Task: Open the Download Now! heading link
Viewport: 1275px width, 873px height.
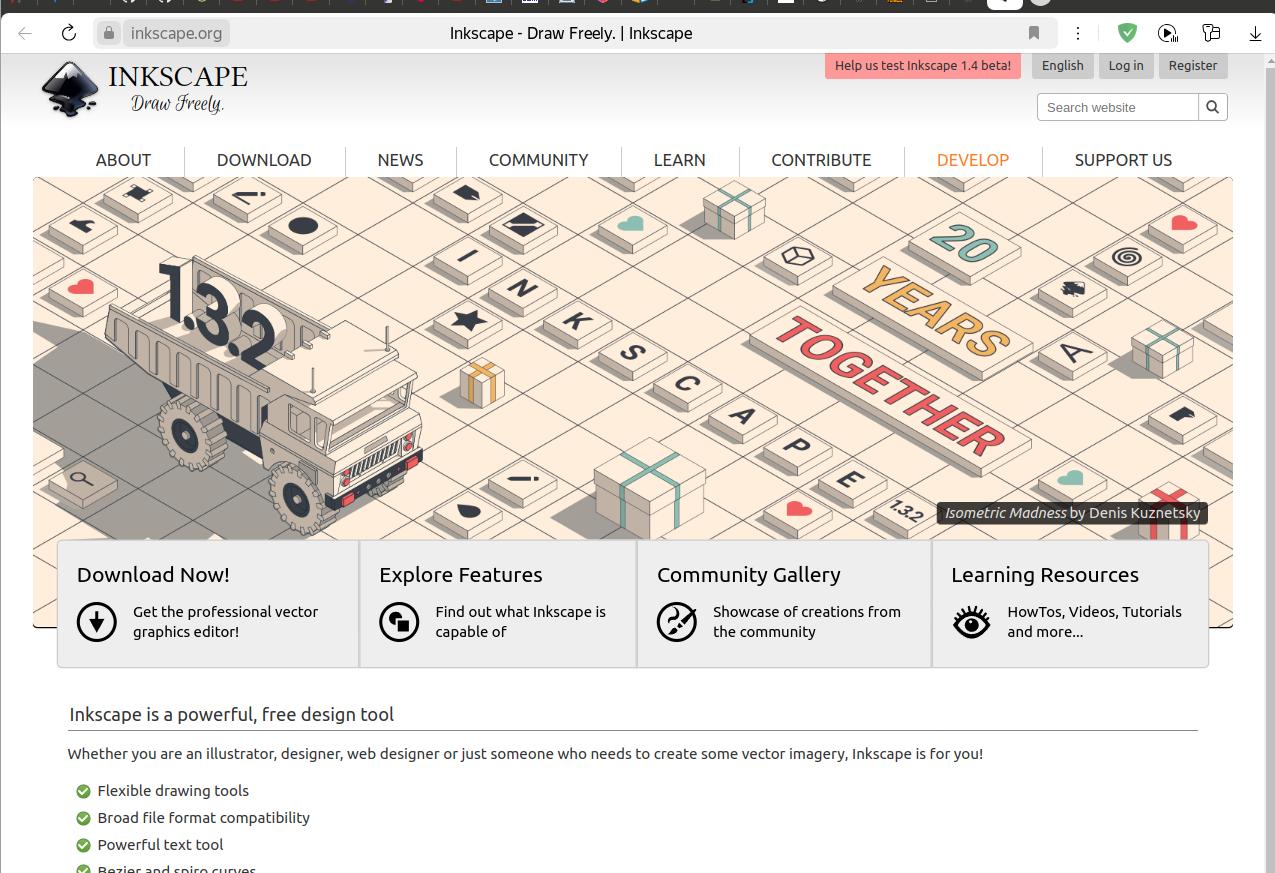Action: [x=153, y=575]
